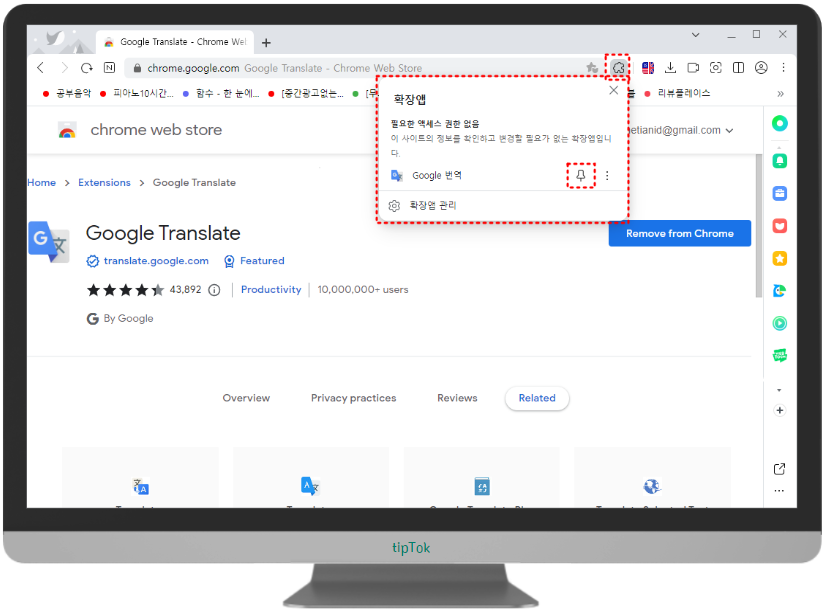Click the flag translate extension icon
Viewport: 826px width, 610px height.
[648, 67]
